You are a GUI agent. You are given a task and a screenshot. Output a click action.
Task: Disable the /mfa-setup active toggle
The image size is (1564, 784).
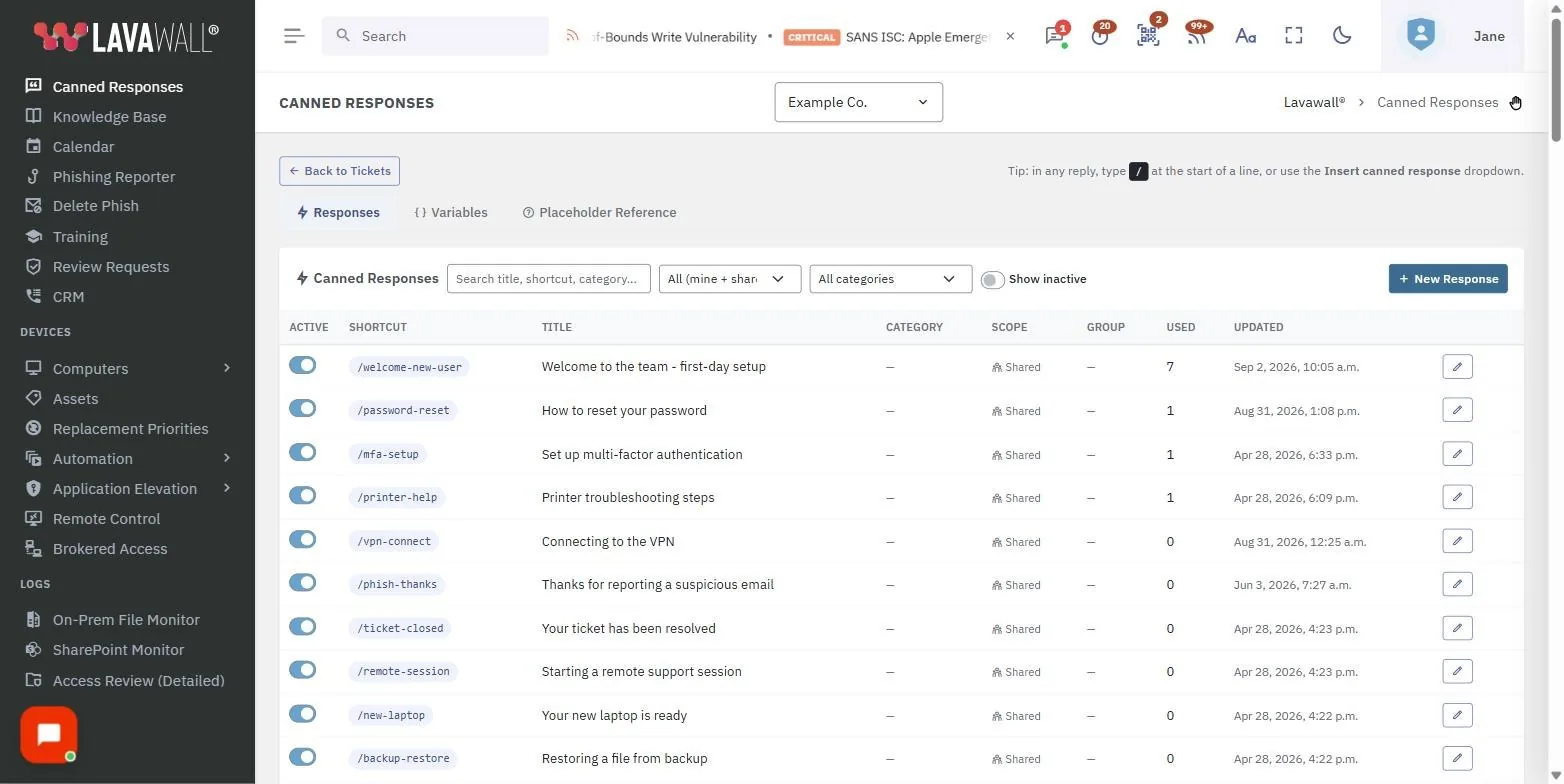[x=302, y=452]
